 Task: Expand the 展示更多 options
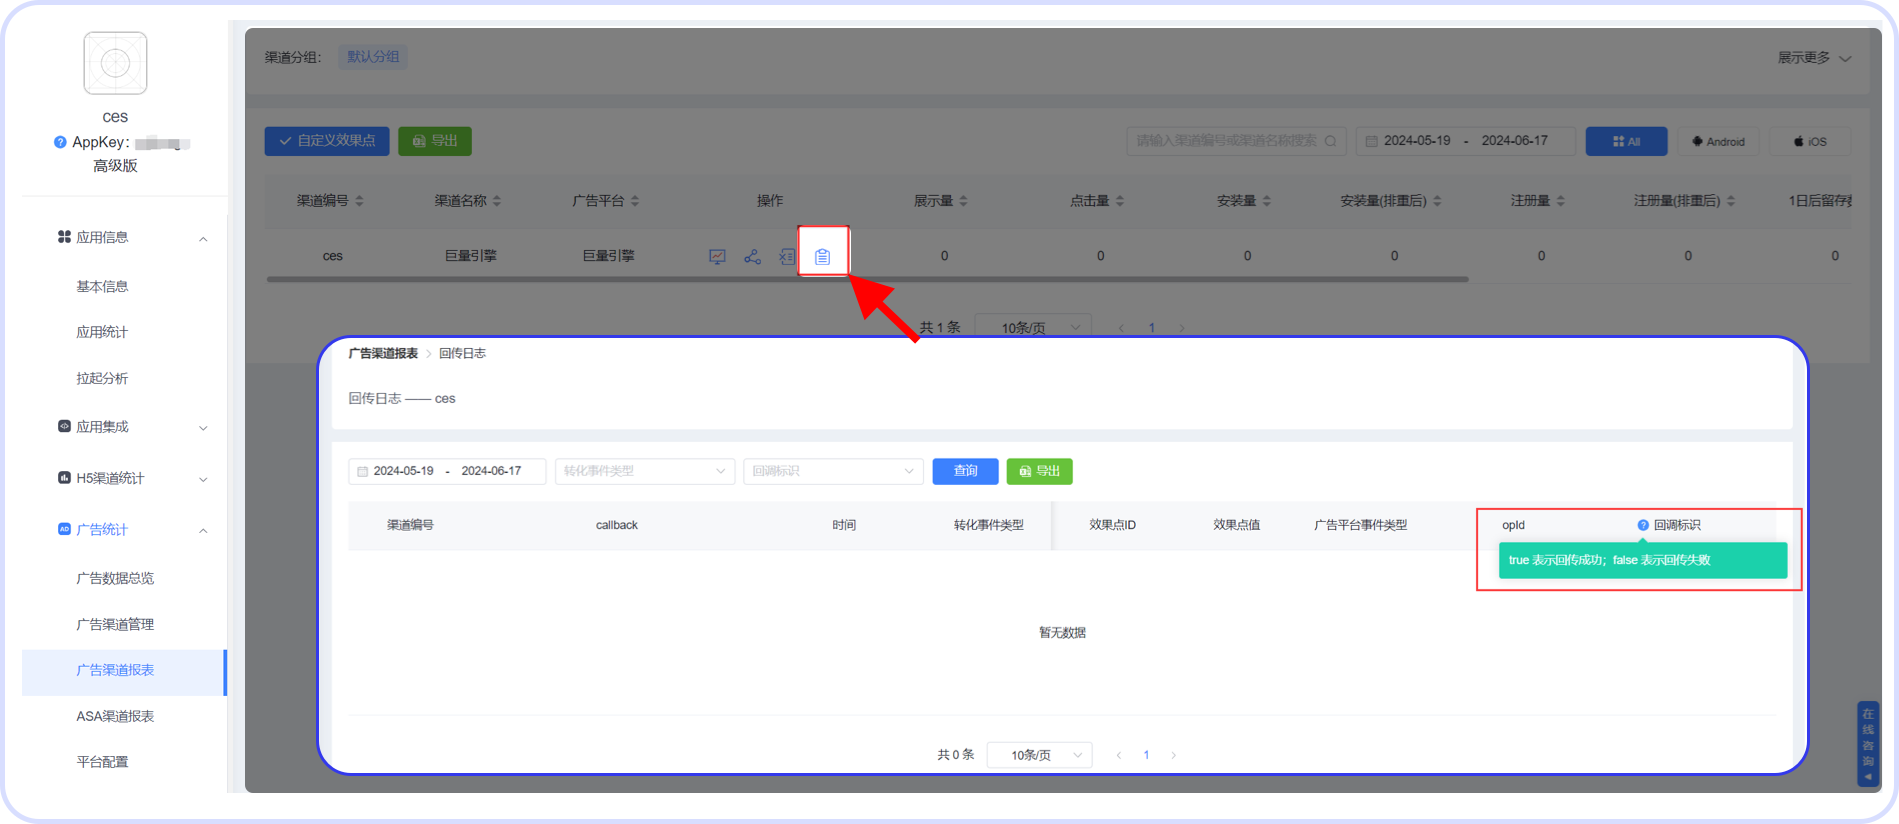(x=1814, y=58)
